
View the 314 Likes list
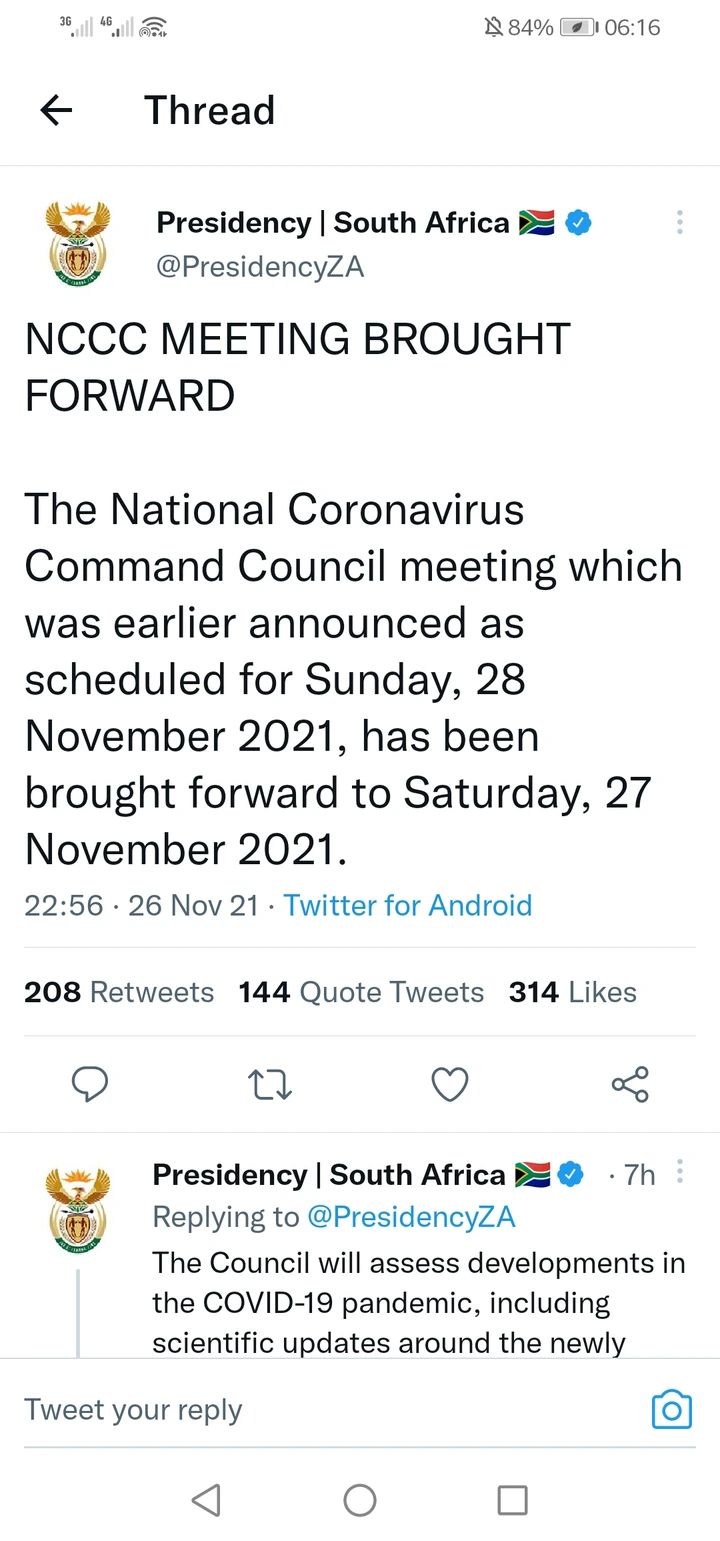[x=573, y=992]
